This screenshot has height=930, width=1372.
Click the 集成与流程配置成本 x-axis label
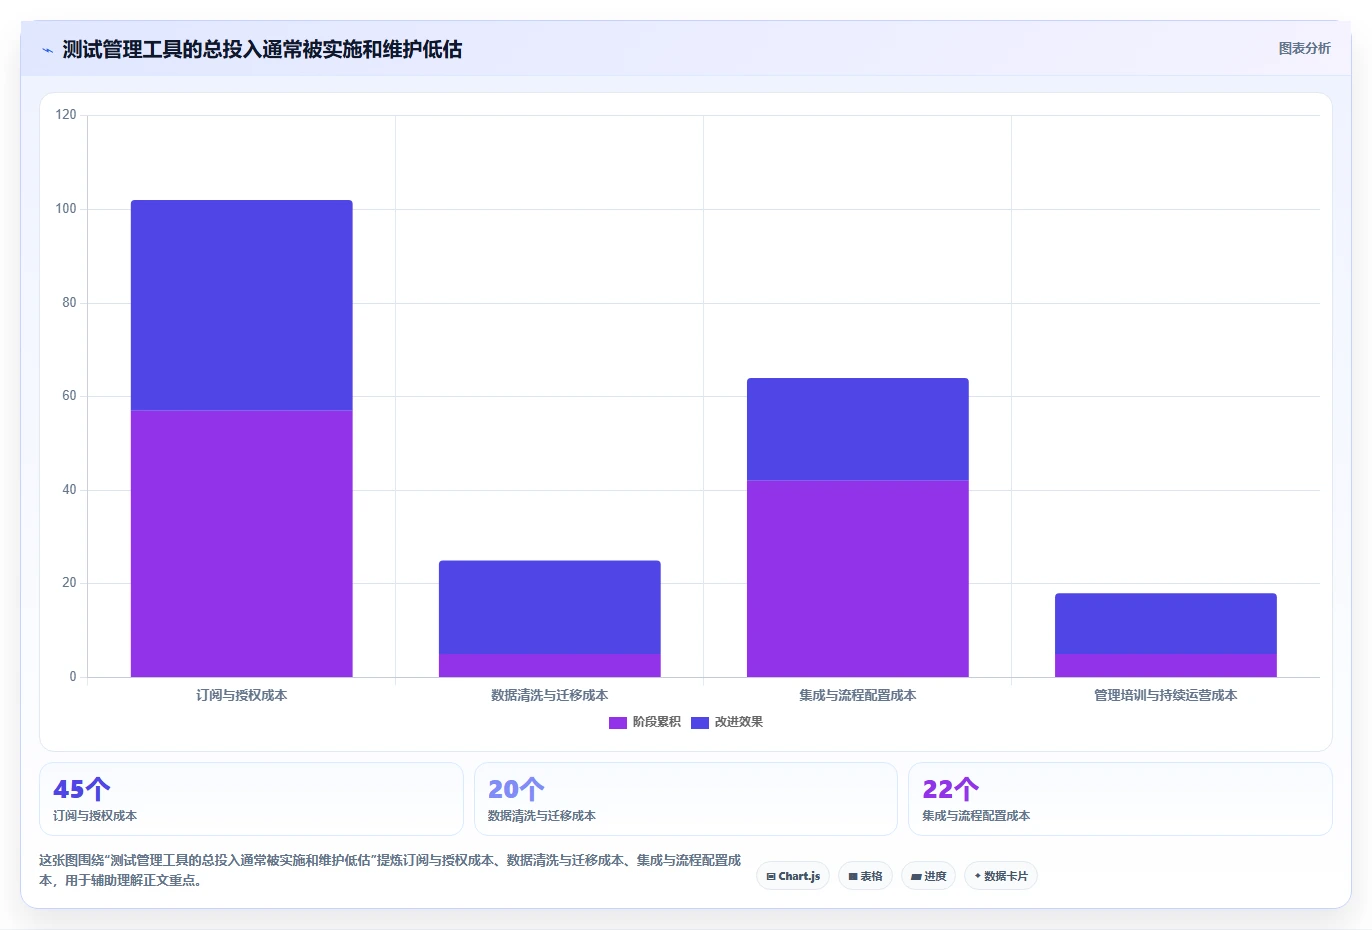click(858, 695)
